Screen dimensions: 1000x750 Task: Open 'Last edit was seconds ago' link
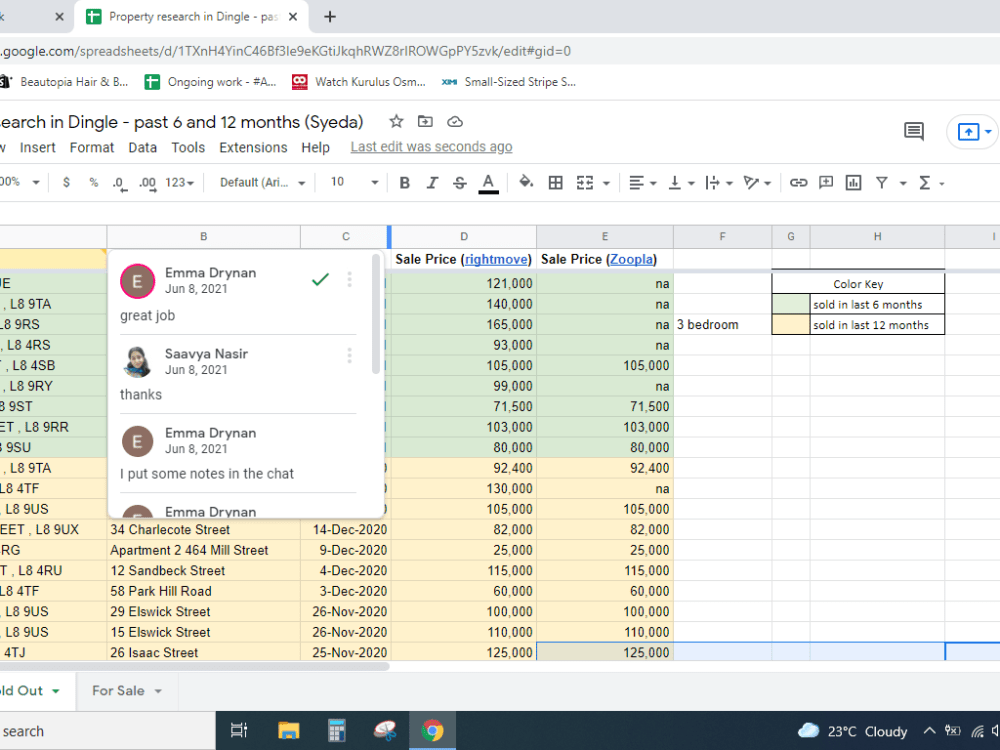click(431, 147)
